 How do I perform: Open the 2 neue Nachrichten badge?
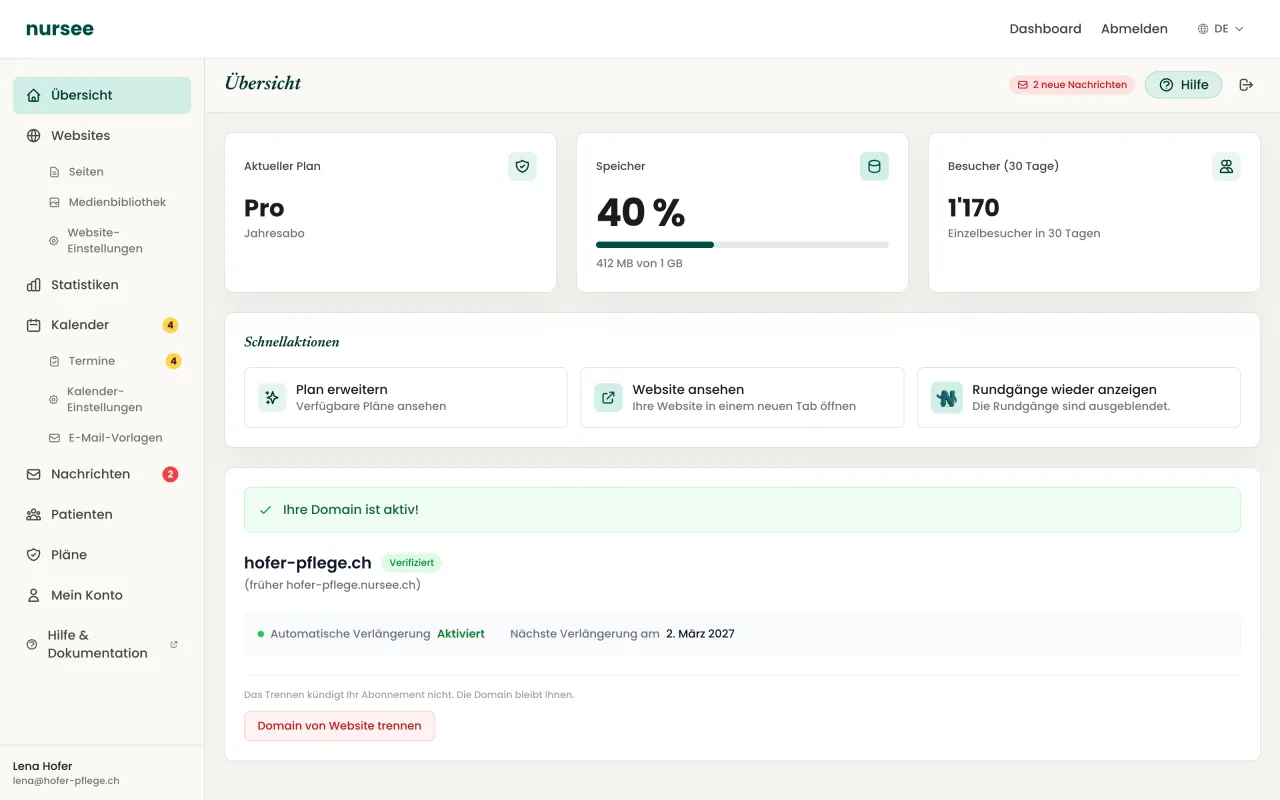click(1072, 85)
